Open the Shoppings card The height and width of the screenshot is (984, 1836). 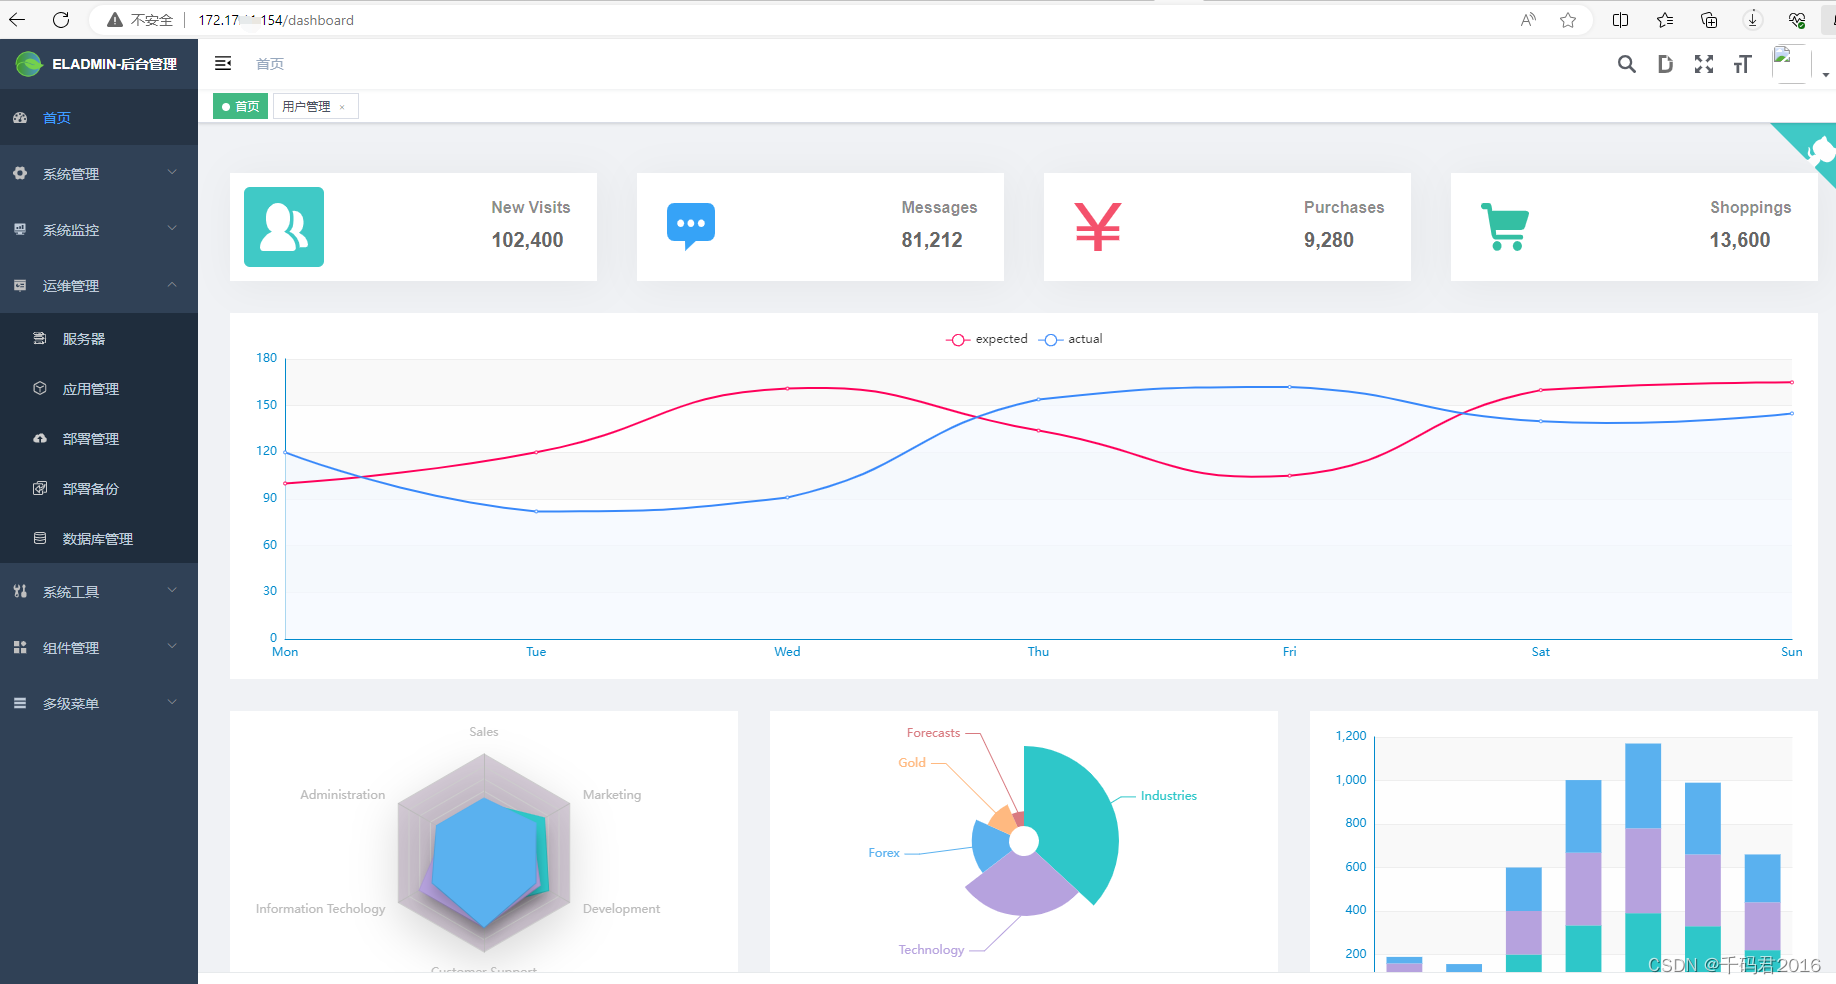(1634, 227)
